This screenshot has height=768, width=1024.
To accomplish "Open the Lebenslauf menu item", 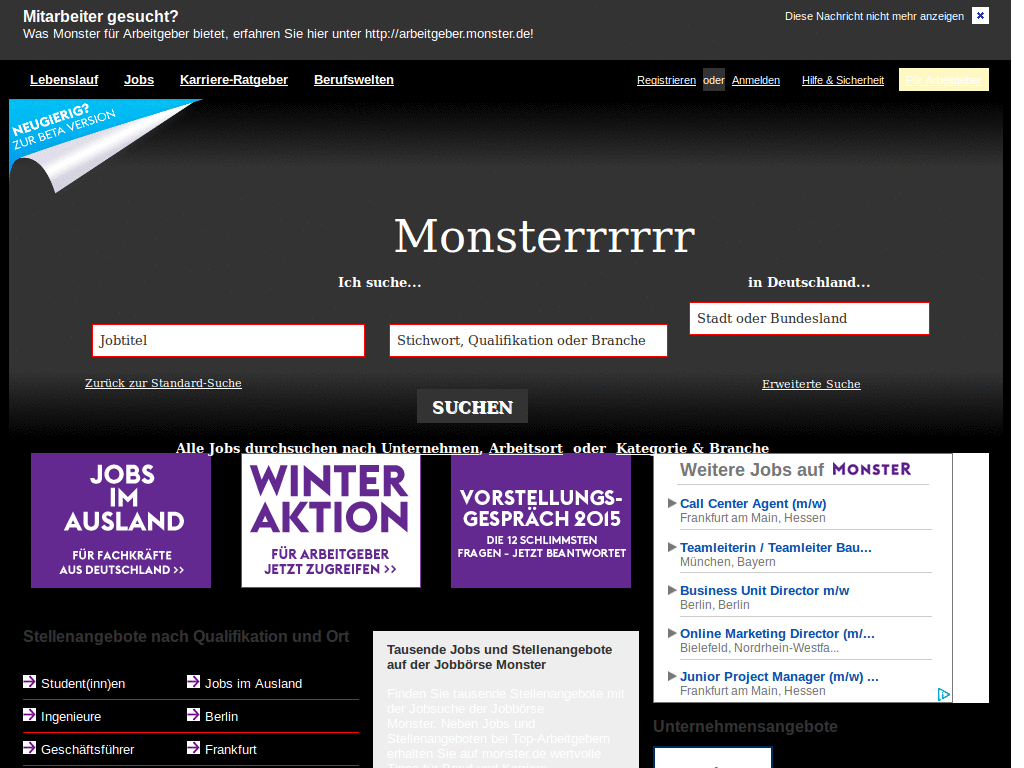I will click(x=64, y=80).
